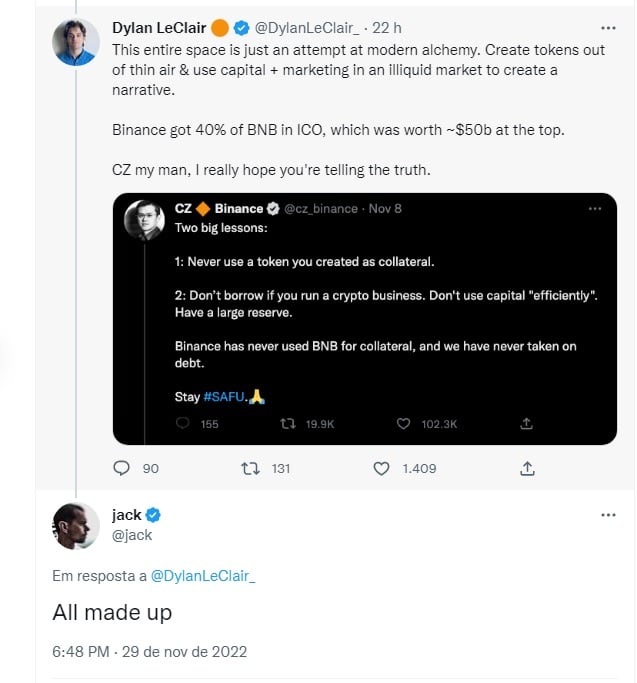
Task: Open jack's profile picture
Action: coord(76,526)
